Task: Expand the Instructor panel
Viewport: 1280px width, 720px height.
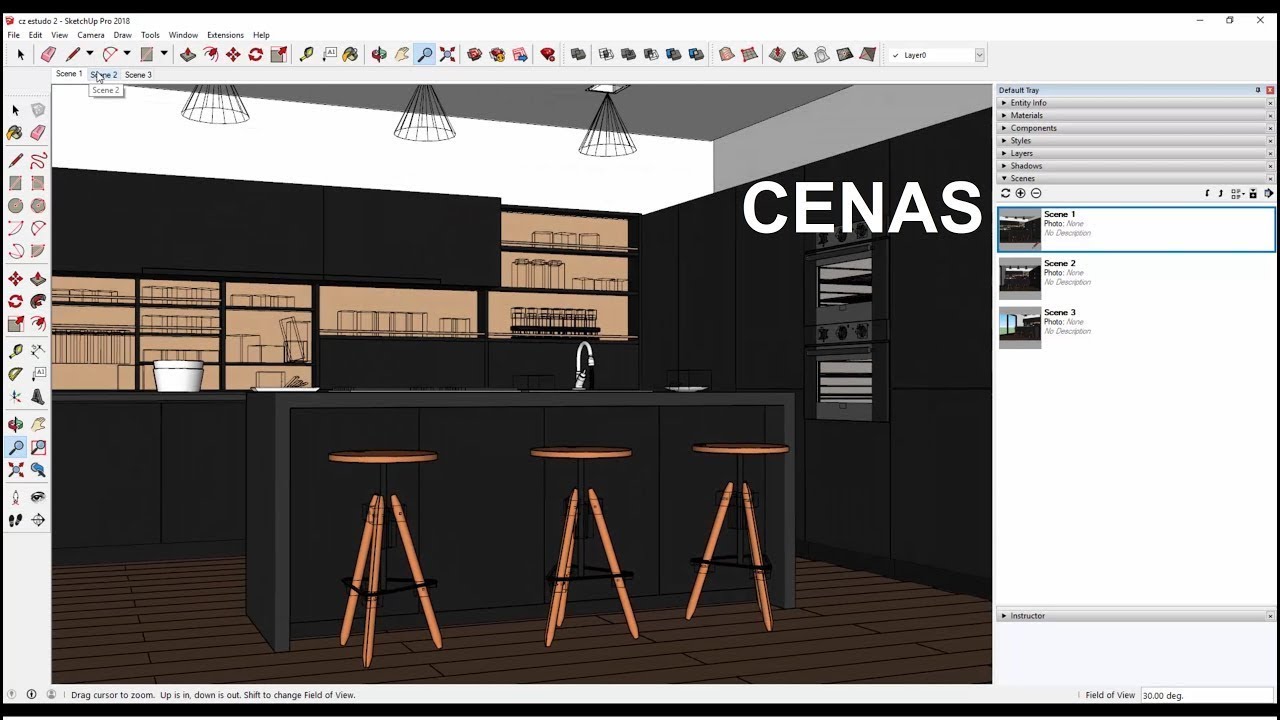Action: coord(1135,616)
